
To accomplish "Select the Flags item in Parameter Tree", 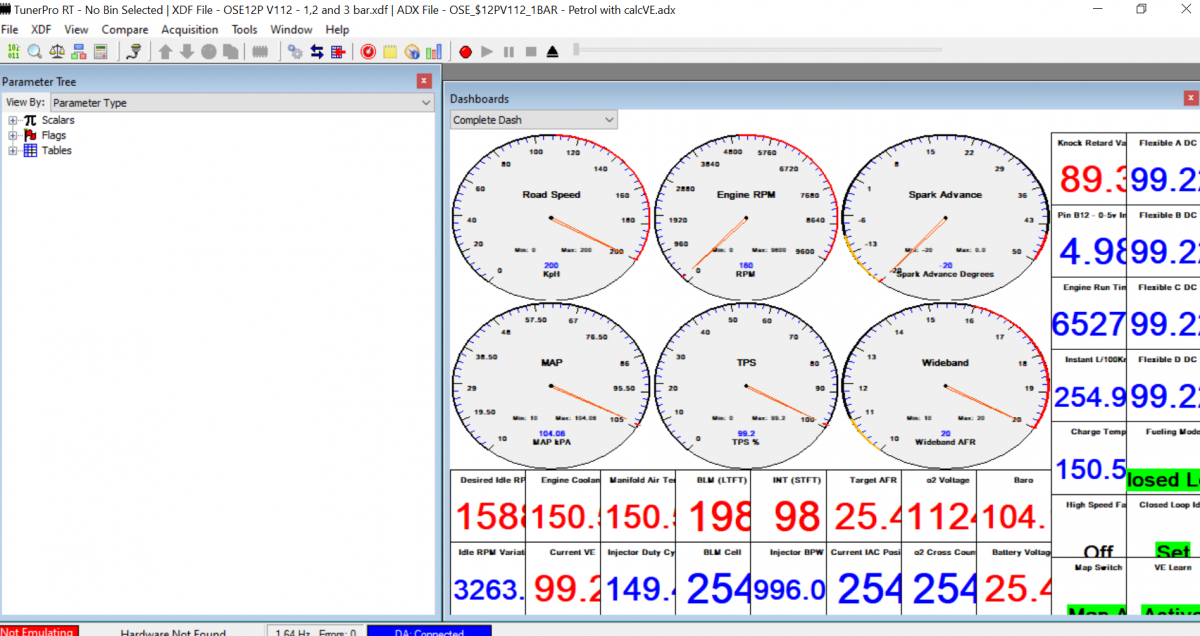I will 54,135.
